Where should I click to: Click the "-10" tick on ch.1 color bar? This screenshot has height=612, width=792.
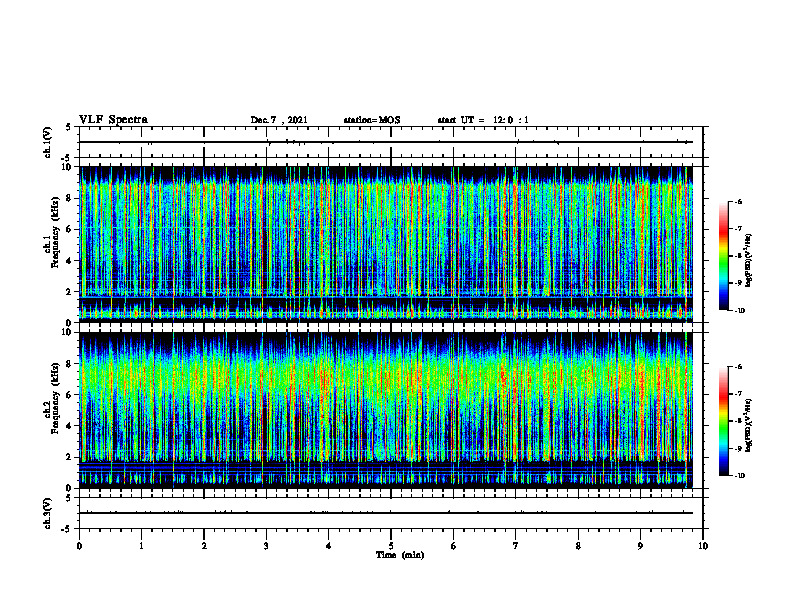click(739, 310)
